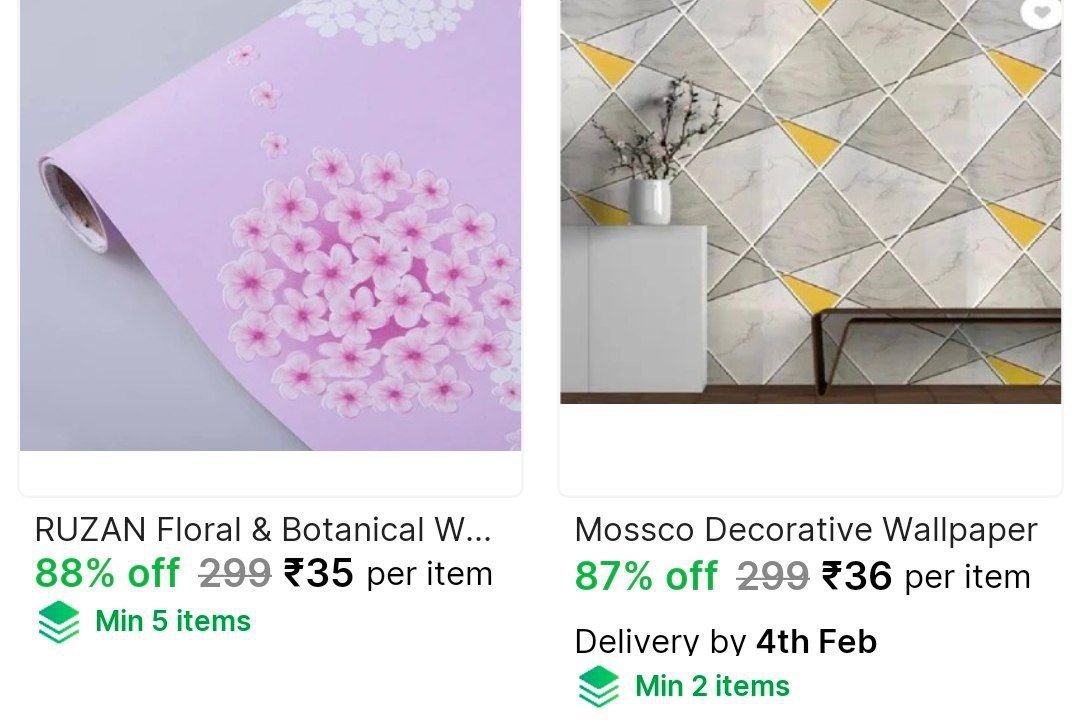Viewport: 1080px width, 724px height.
Task: Click the Min 2 items label
Action: click(x=712, y=686)
